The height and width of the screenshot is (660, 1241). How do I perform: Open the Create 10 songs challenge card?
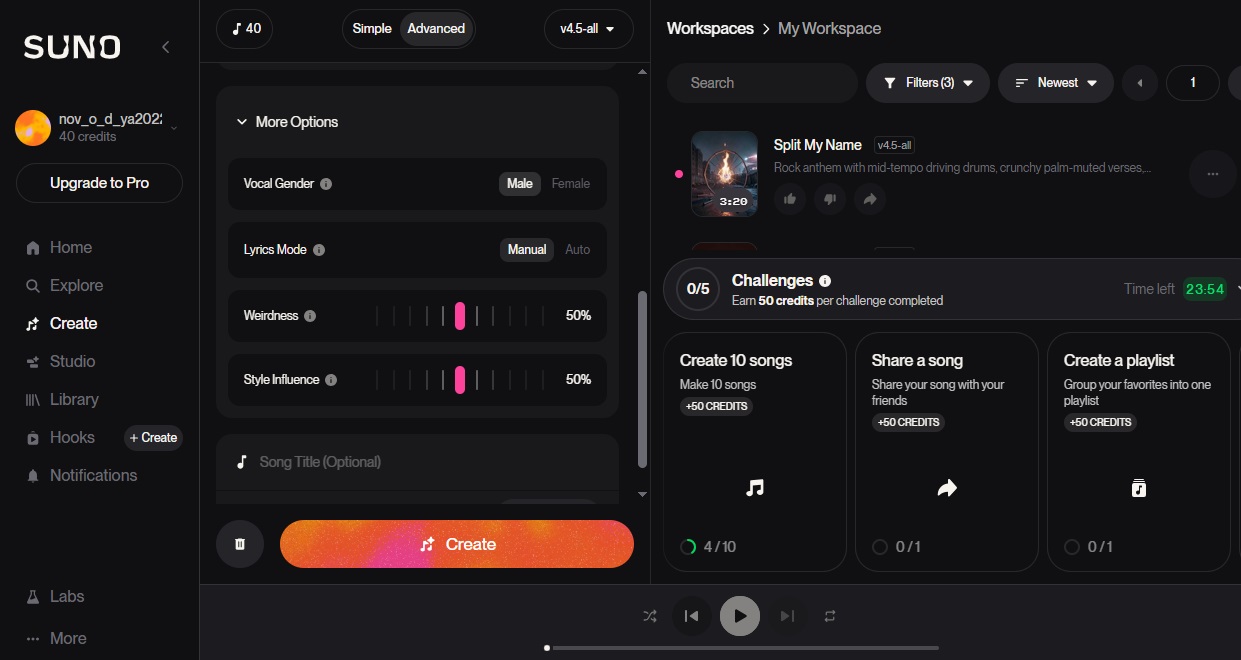click(755, 452)
